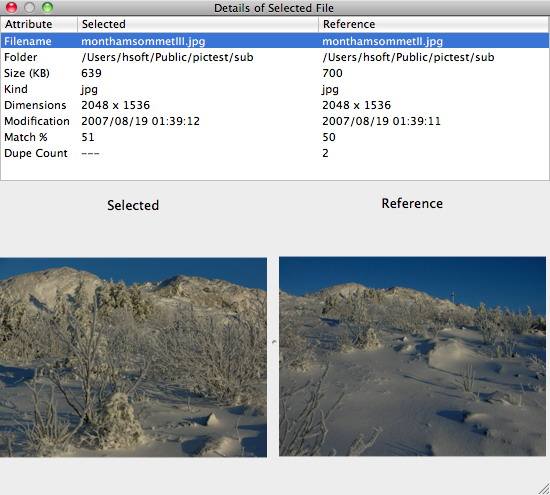Click the reference filename monthamsommetII.jpg
The height and width of the screenshot is (495, 550).
382,41
